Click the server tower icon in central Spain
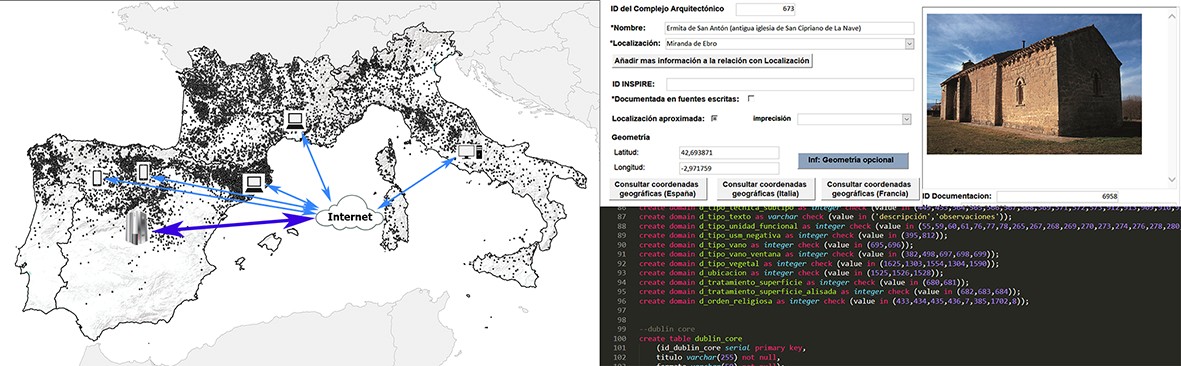This screenshot has height=366, width=1181. click(x=137, y=228)
